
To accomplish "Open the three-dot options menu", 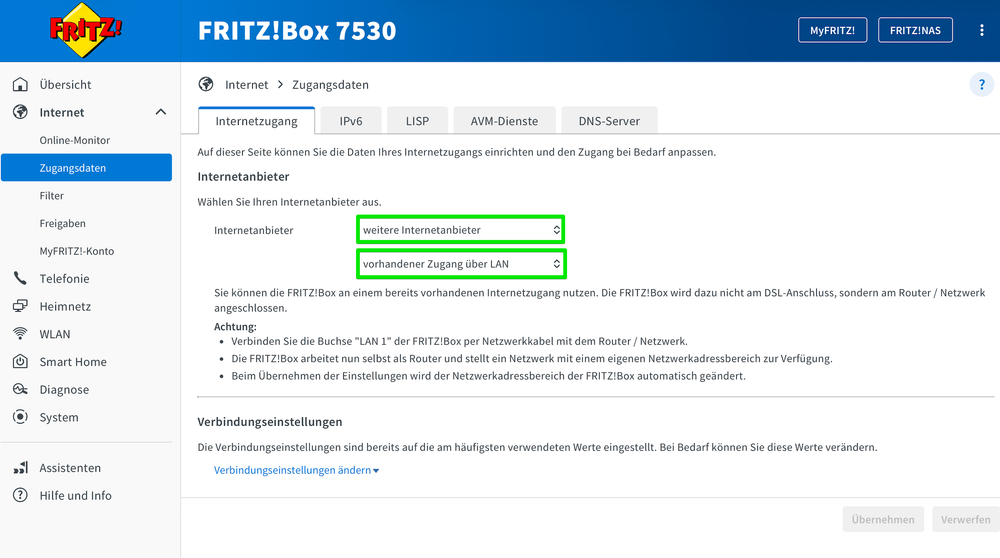I will pos(982,31).
